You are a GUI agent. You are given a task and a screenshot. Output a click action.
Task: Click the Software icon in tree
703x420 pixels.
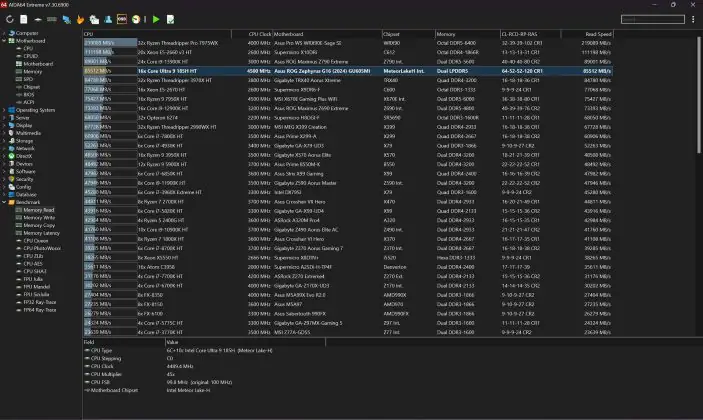click(x=12, y=171)
